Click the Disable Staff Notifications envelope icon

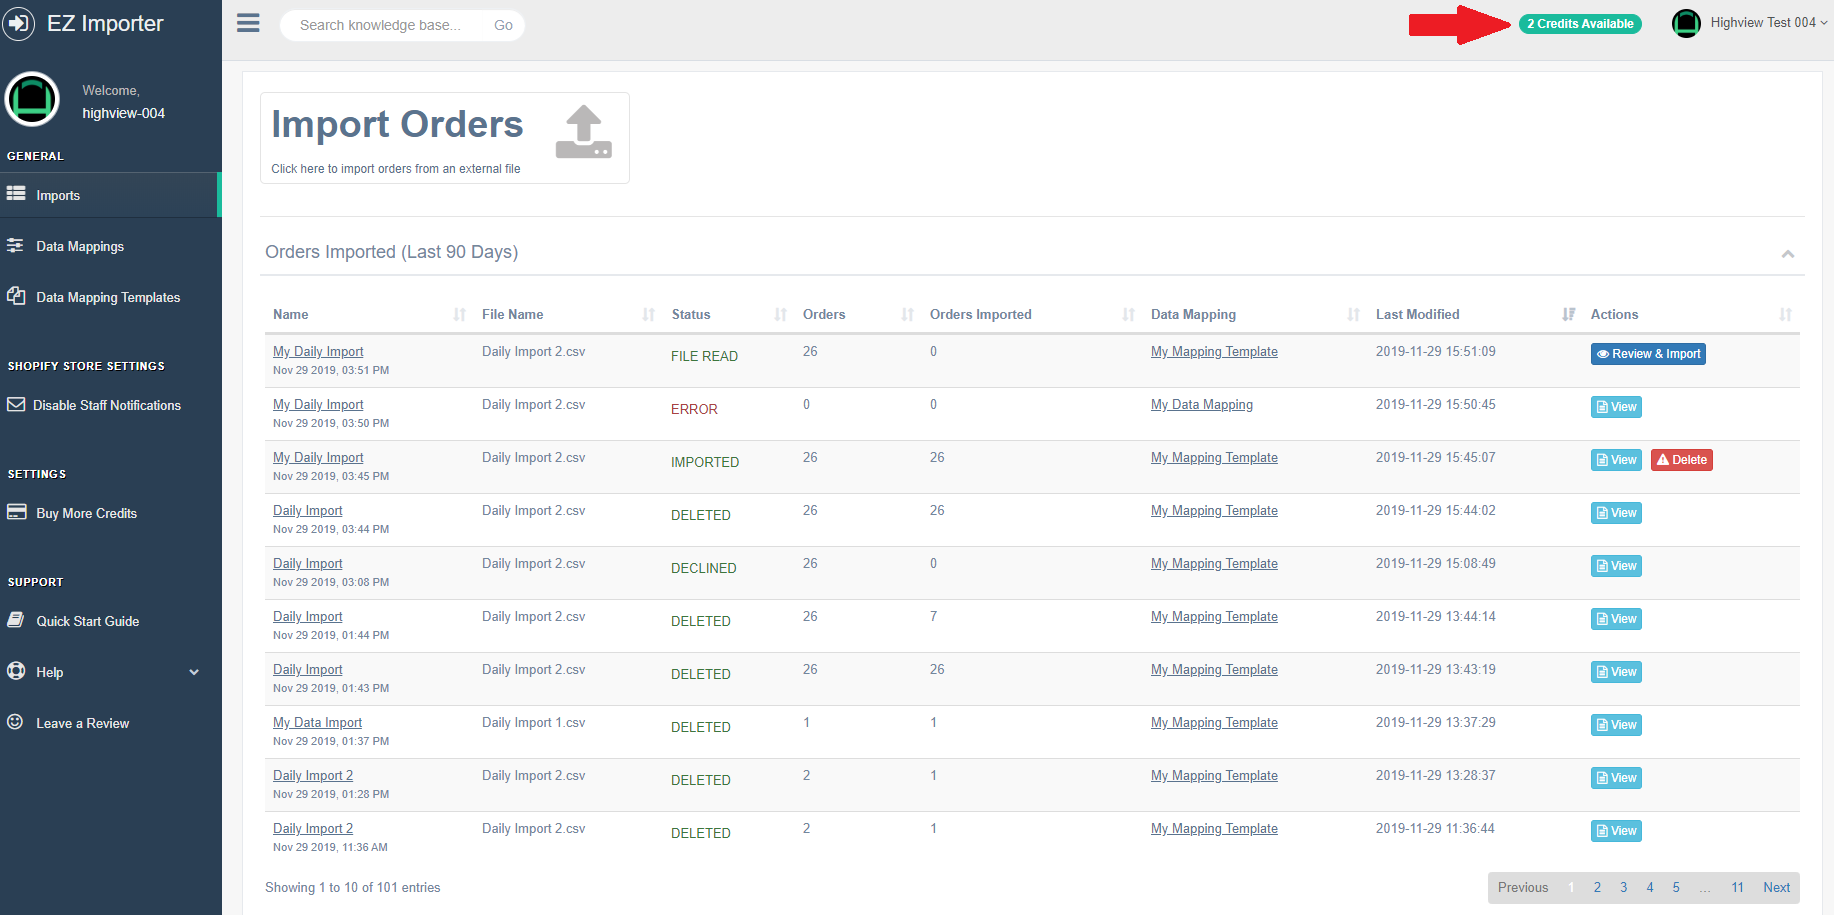point(16,405)
